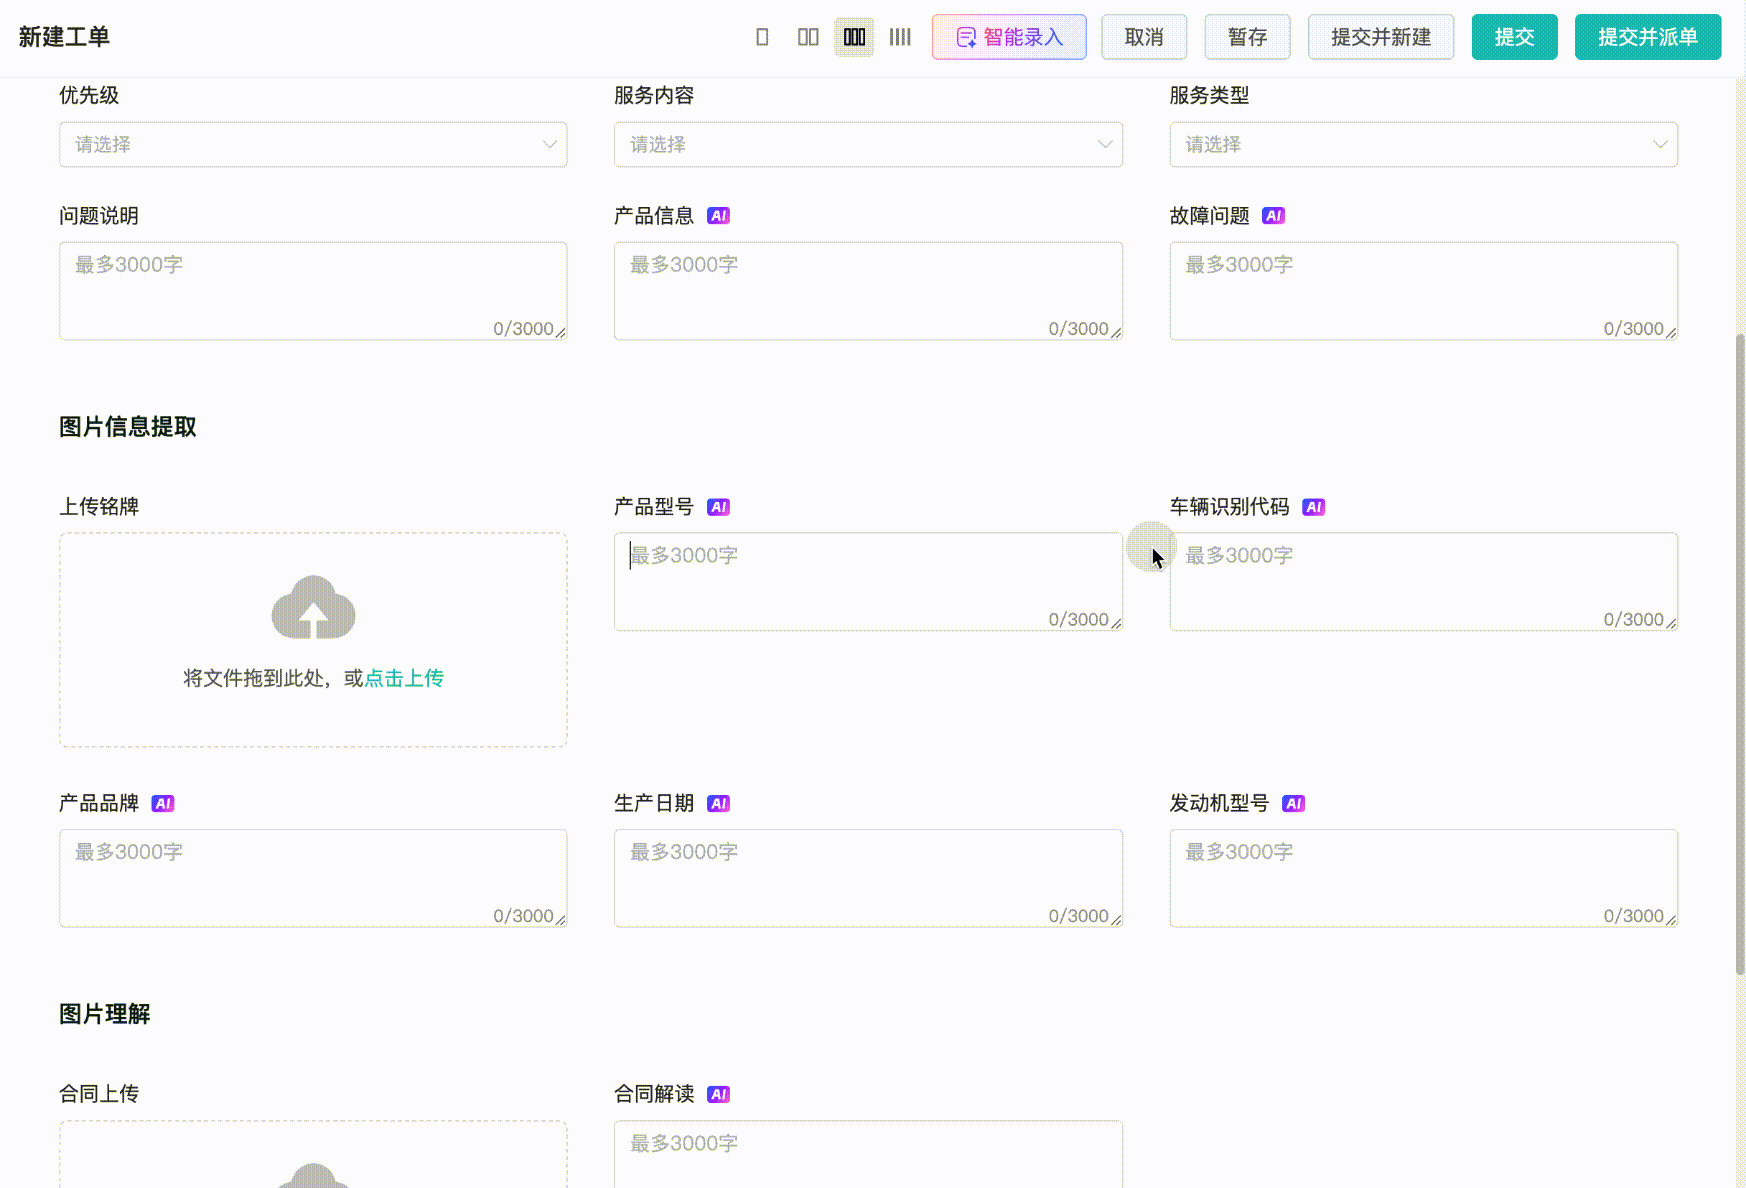Select the four-column layout icon
Screen dimensions: 1746x1188
coord(900,37)
